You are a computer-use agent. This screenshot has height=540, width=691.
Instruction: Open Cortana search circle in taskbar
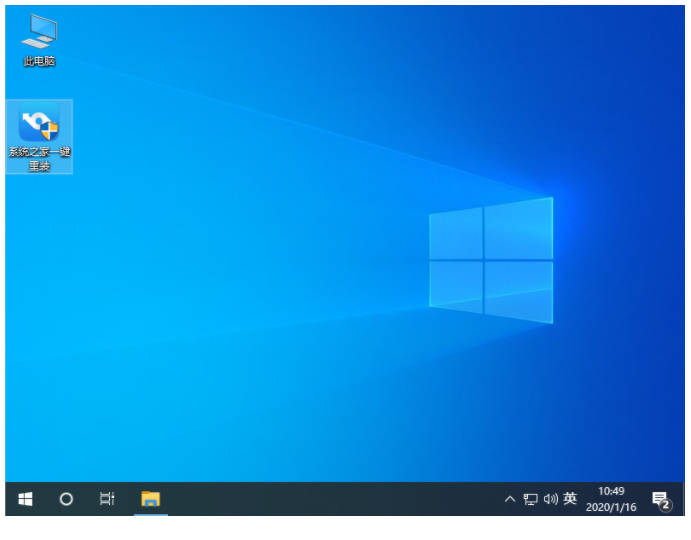[x=66, y=499]
